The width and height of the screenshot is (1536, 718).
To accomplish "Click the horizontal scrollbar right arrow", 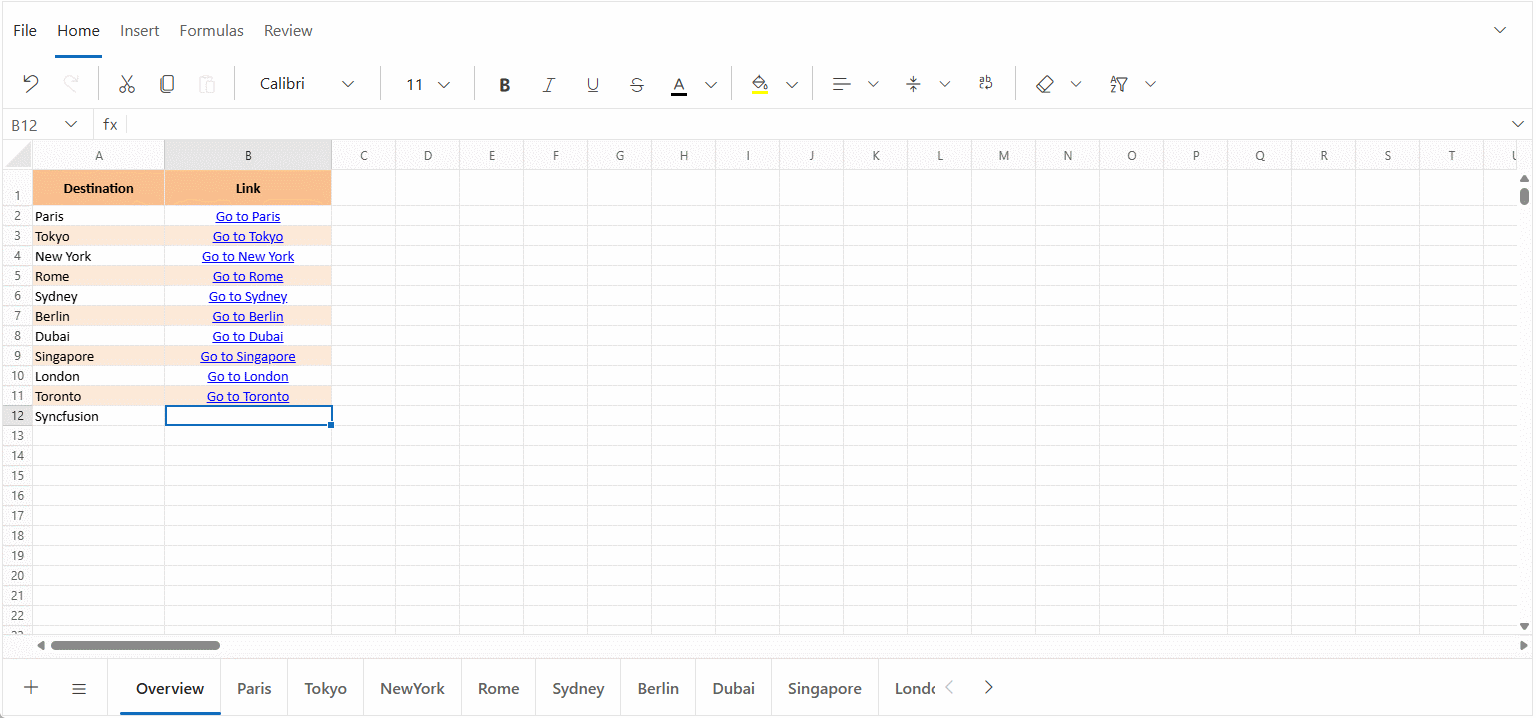I will pos(1524,645).
